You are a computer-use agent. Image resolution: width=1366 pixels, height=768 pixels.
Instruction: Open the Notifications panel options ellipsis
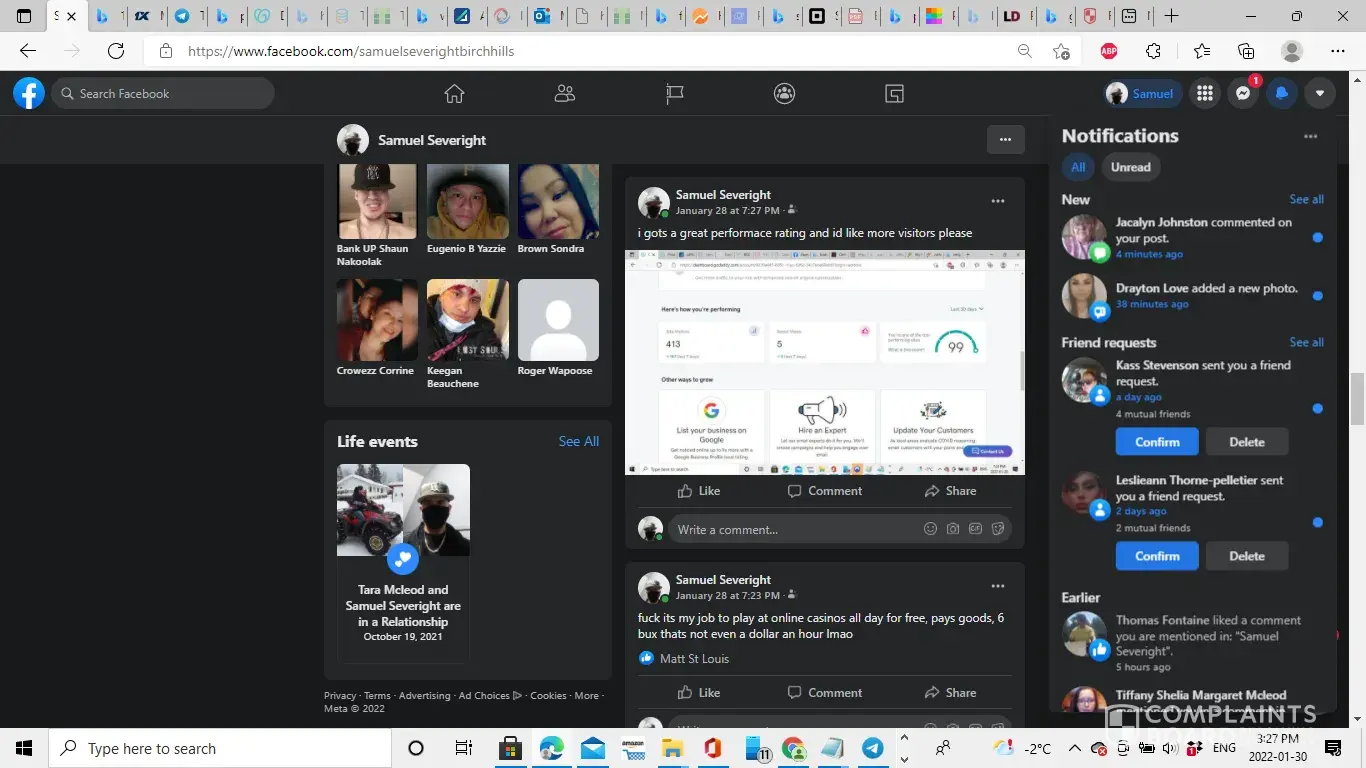coord(1310,137)
